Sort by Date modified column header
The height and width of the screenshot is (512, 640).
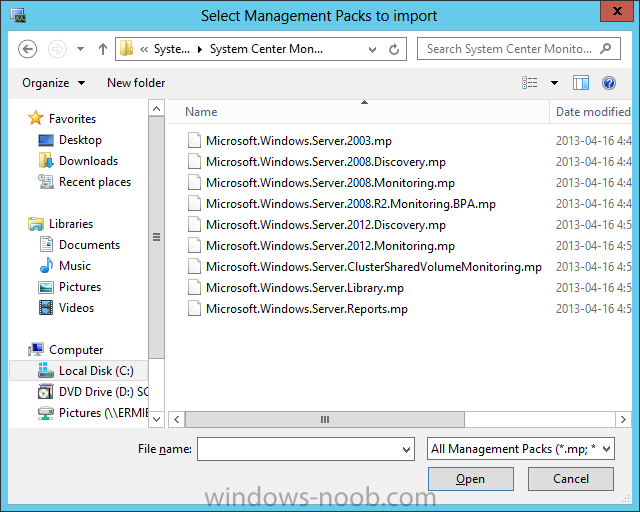tap(593, 112)
